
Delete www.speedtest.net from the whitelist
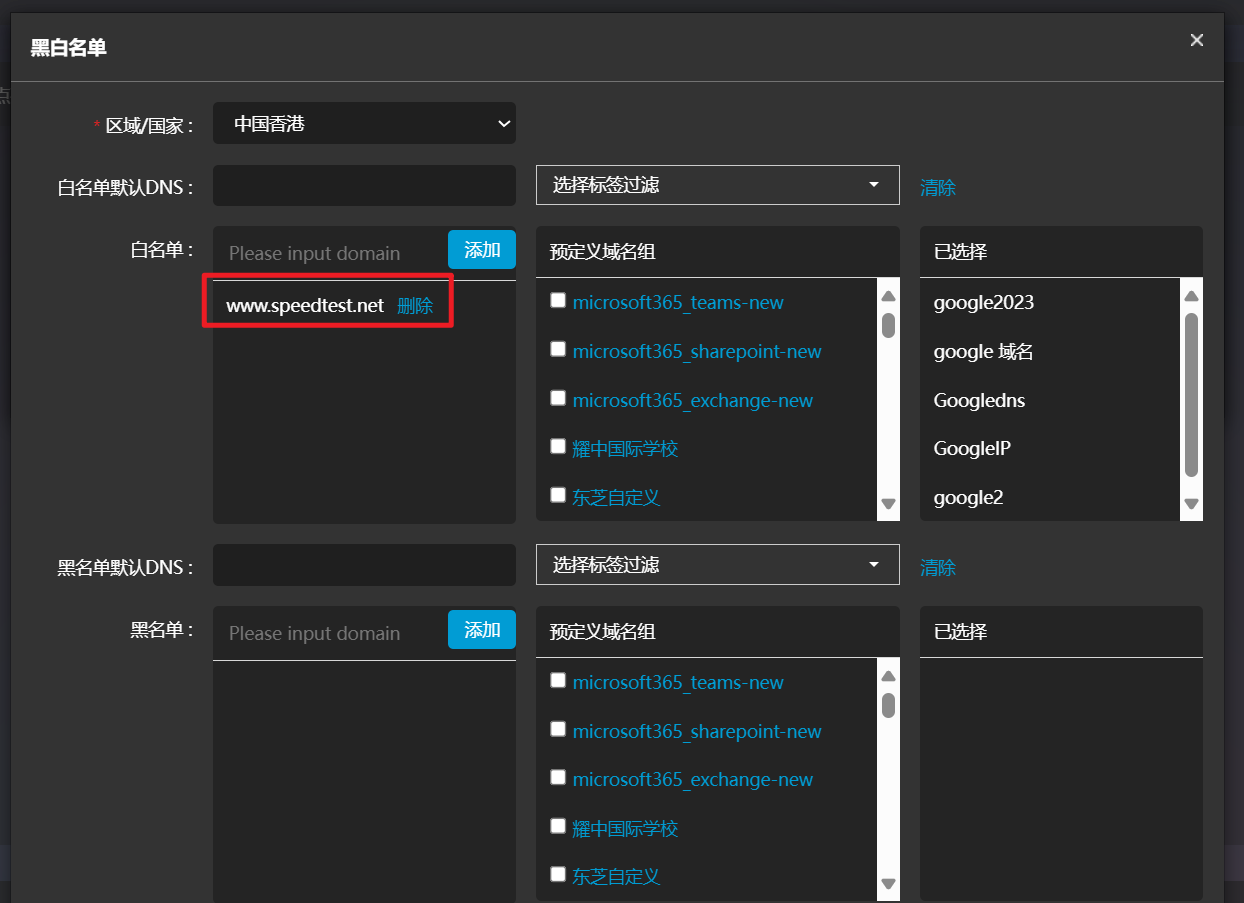coord(415,306)
